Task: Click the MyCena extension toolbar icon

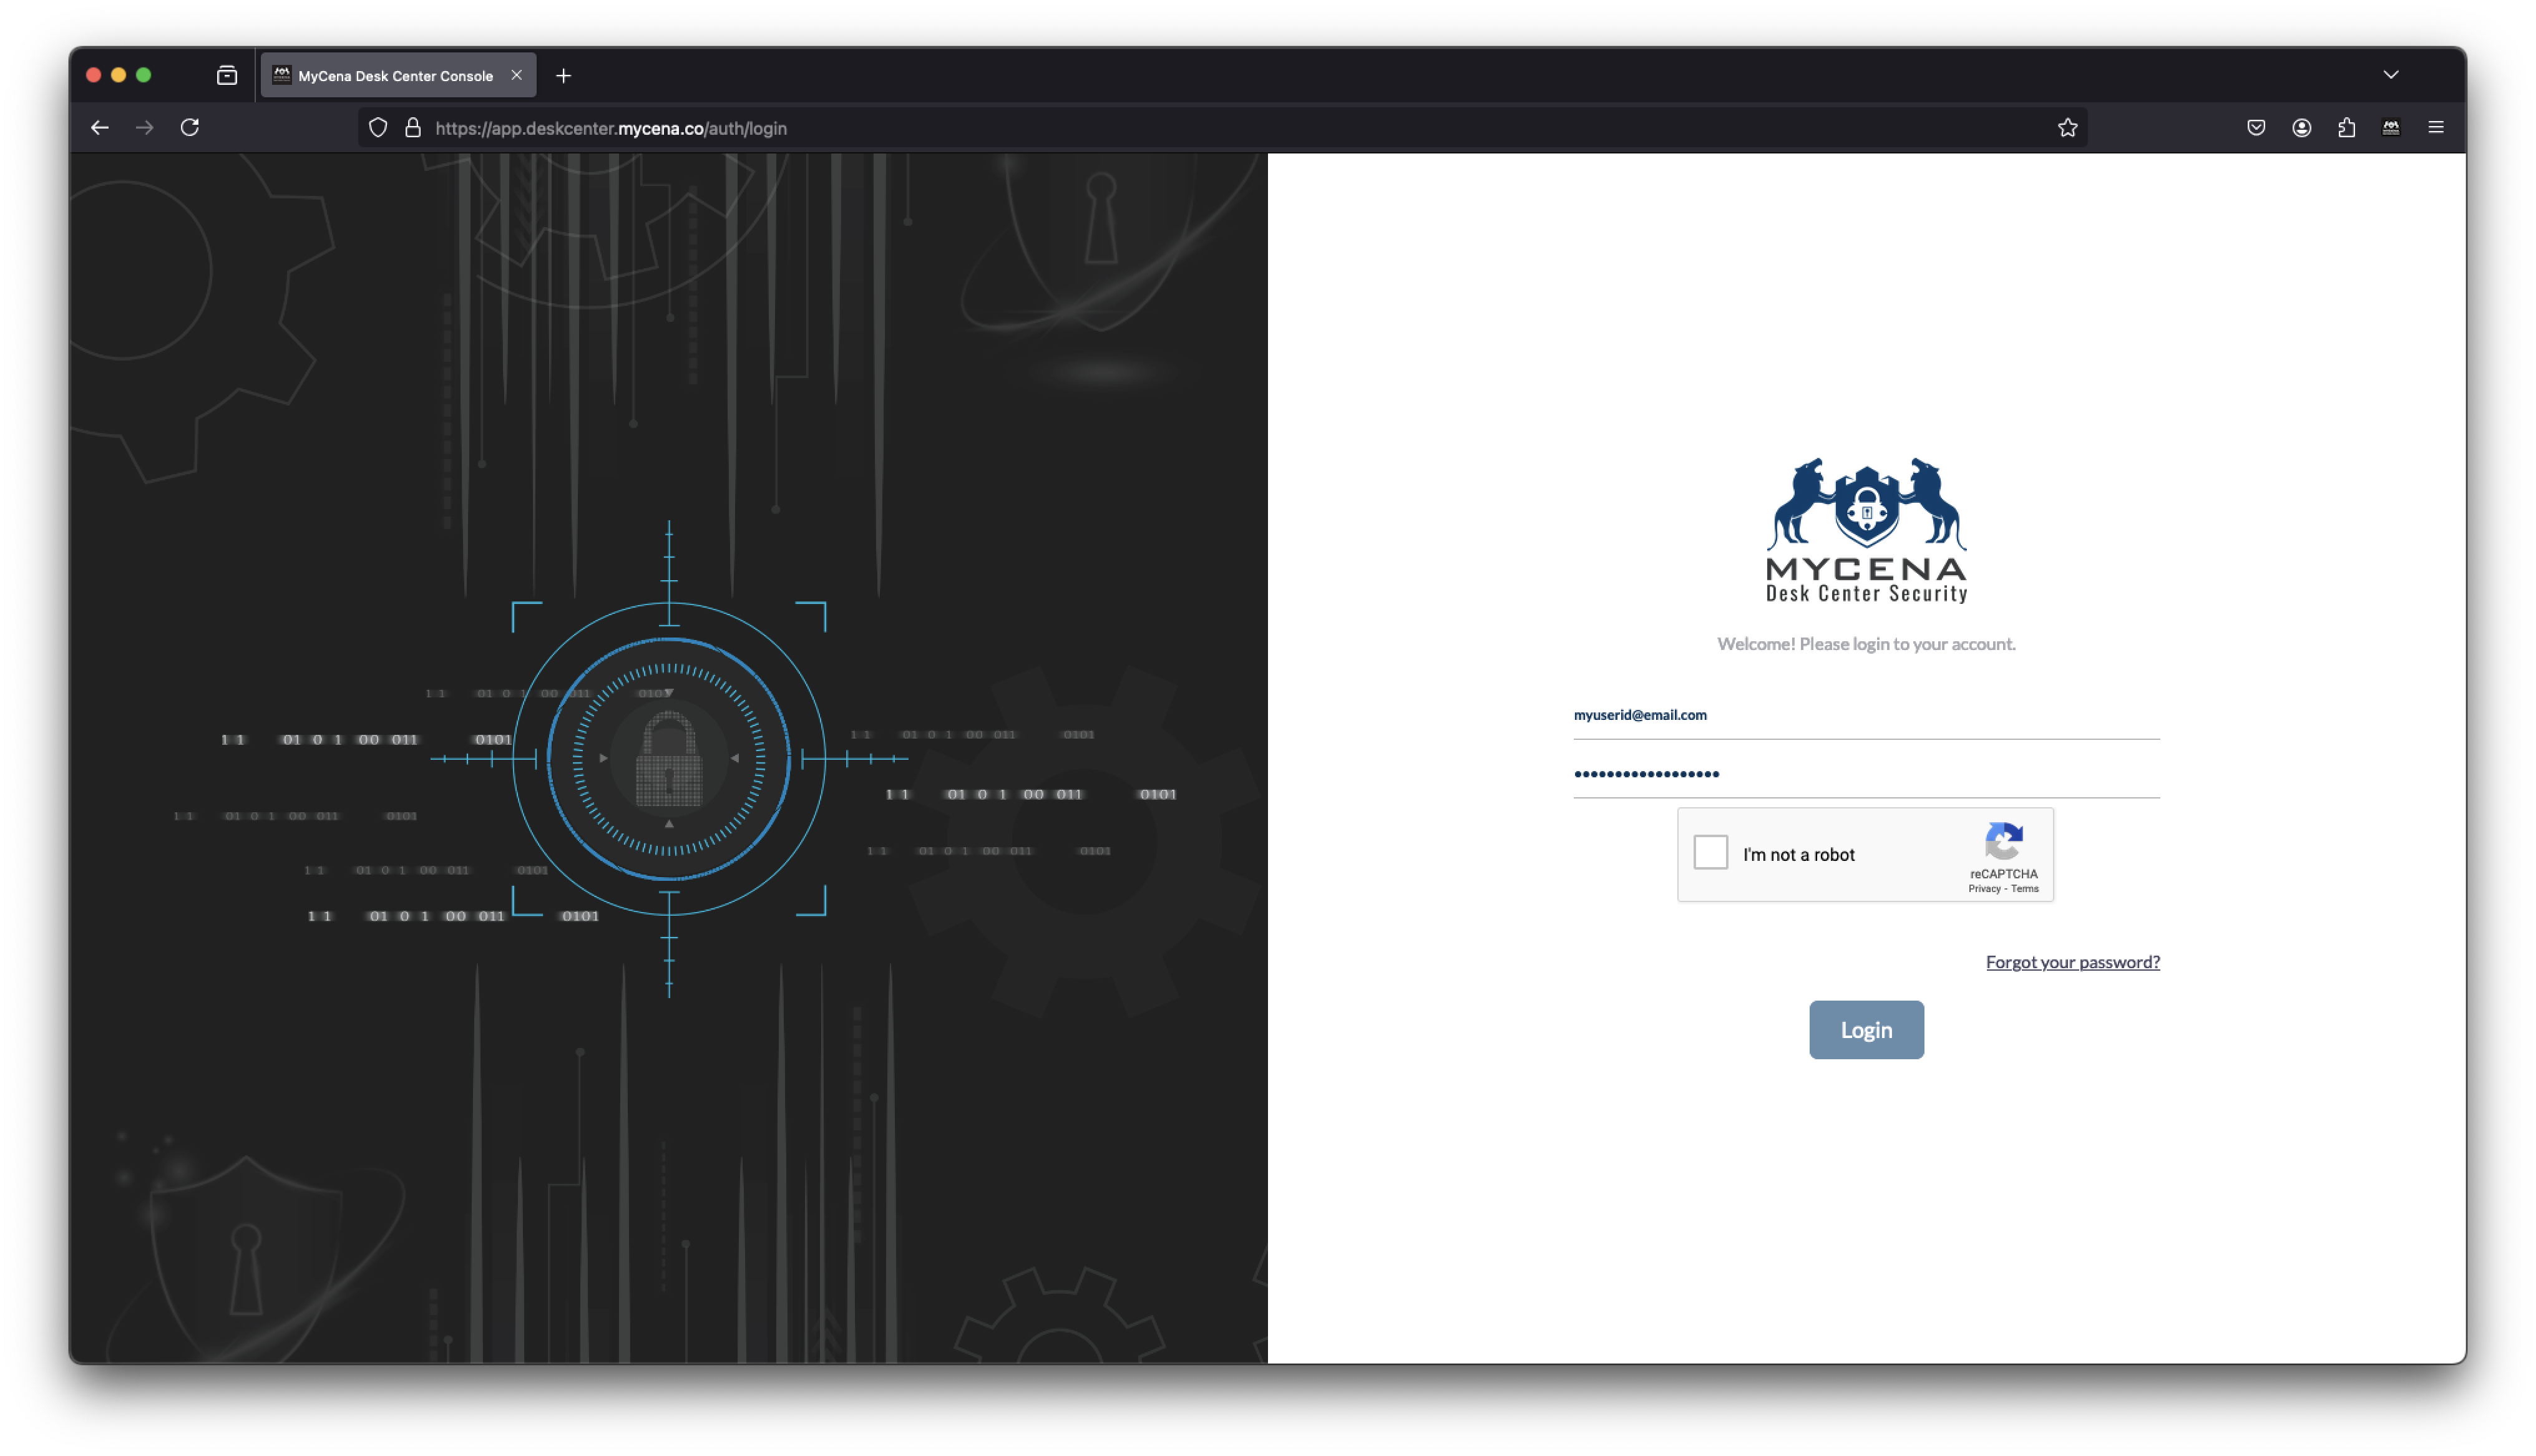Action: pyautogui.click(x=2391, y=128)
